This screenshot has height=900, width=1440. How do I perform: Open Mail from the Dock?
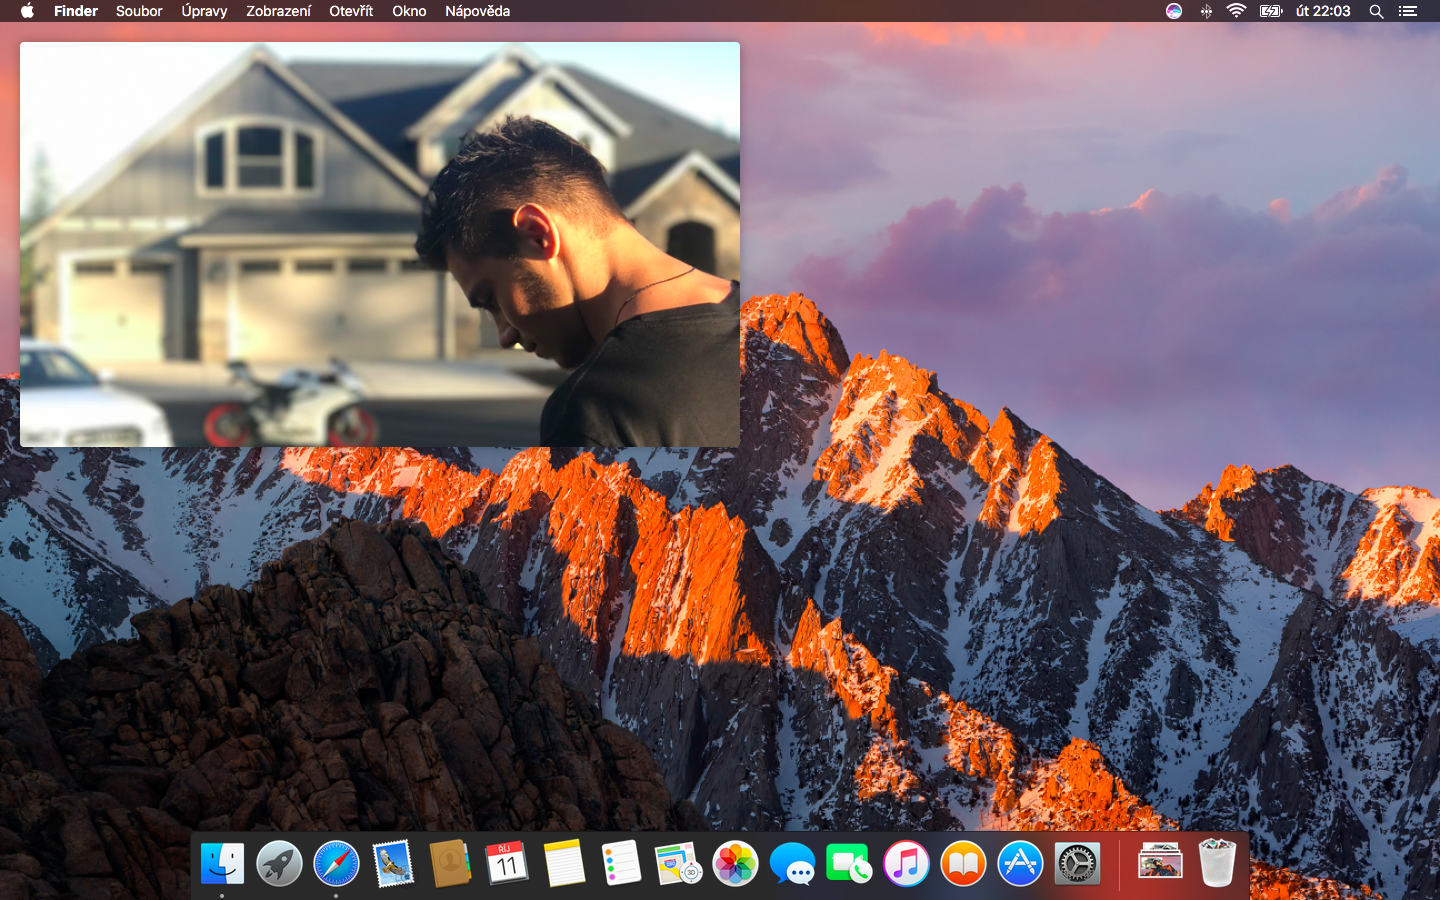393,863
